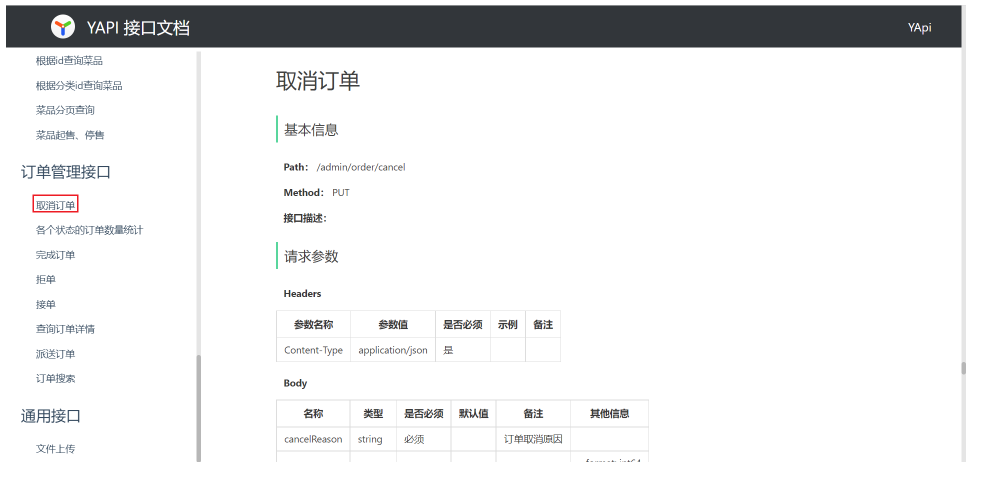Select 菜品起售、停售 in sidebar
Viewport: 982px width, 477px height.
click(x=70, y=135)
